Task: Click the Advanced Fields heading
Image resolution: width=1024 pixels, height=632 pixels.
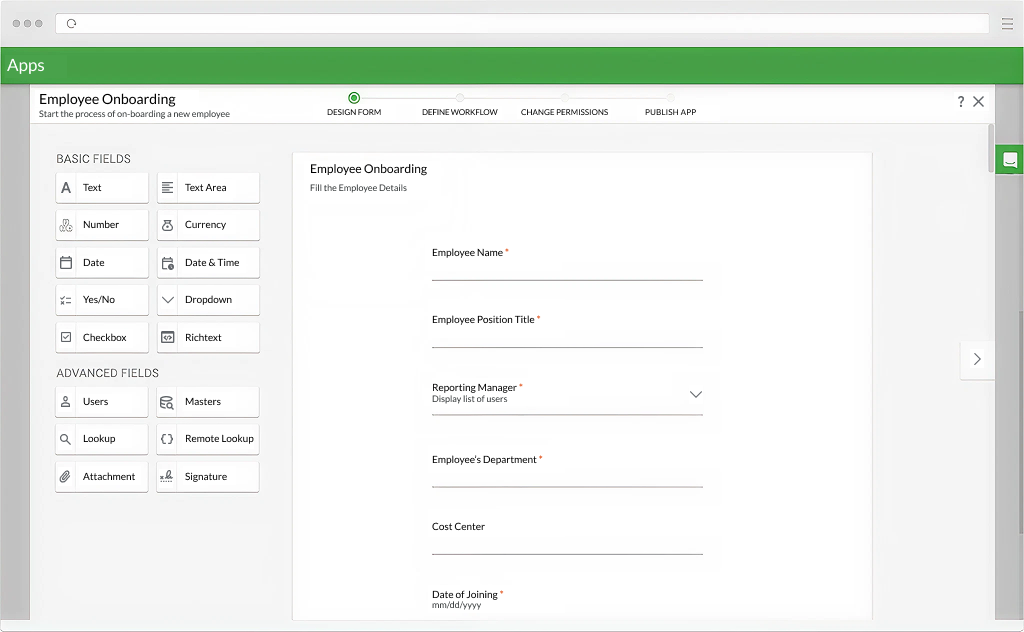Action: (108, 373)
